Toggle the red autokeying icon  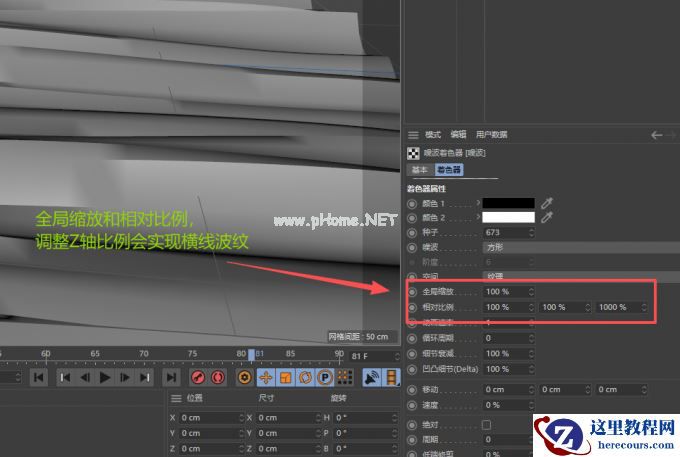pyautogui.click(x=218, y=377)
